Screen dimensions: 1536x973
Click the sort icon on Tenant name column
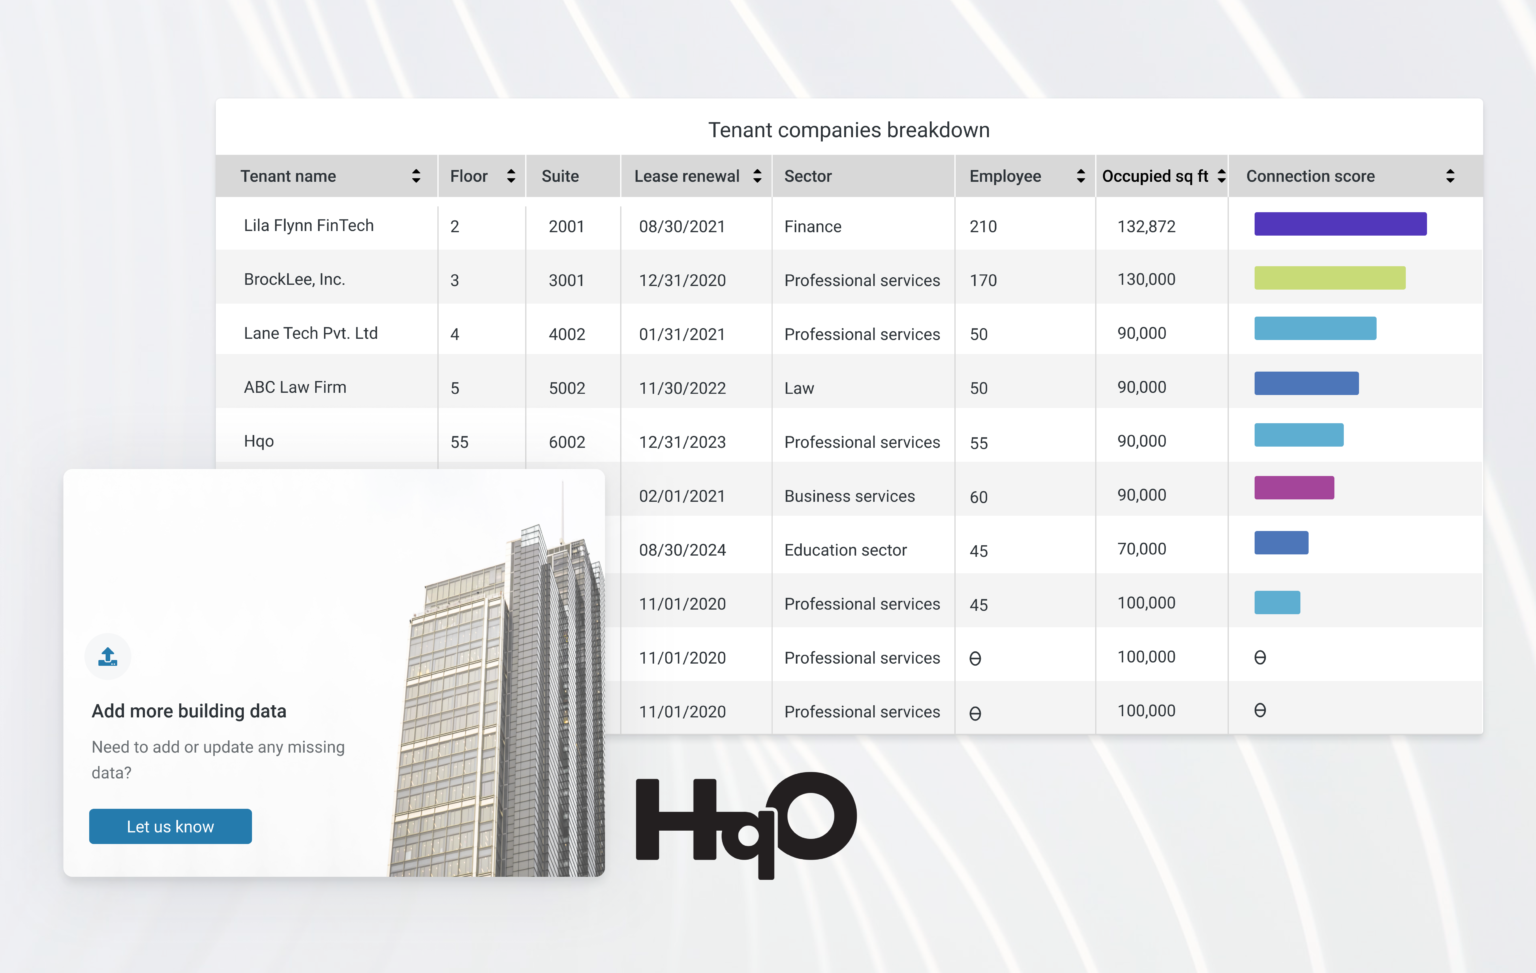coord(416,175)
